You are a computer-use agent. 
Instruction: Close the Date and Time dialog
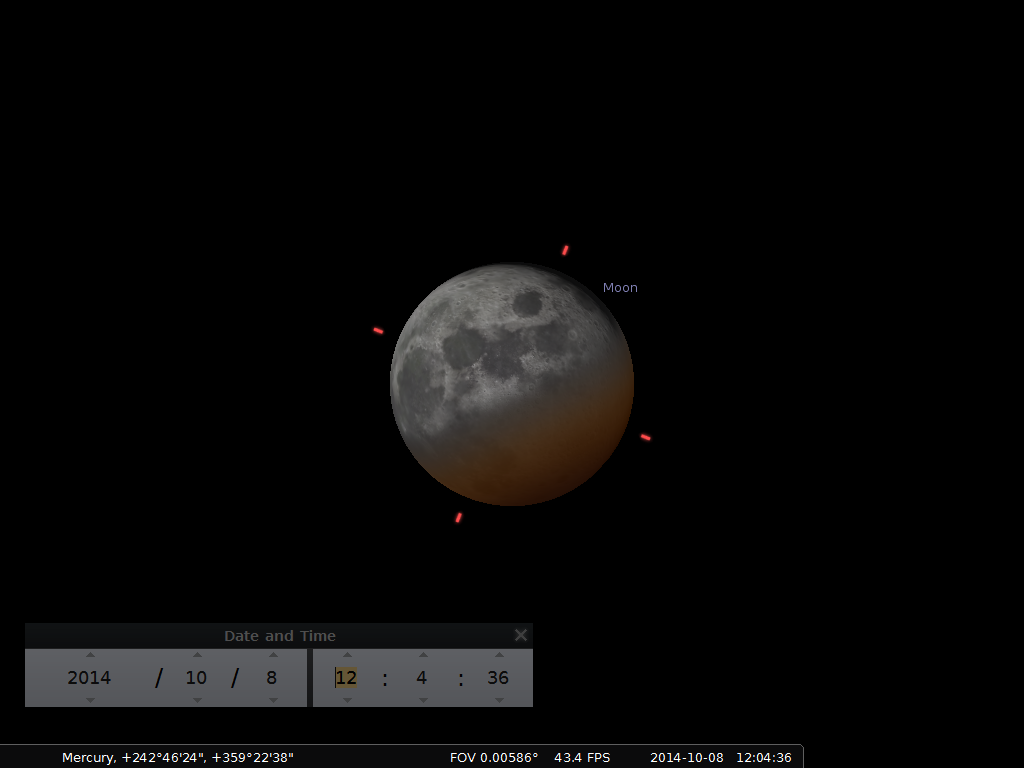point(520,635)
